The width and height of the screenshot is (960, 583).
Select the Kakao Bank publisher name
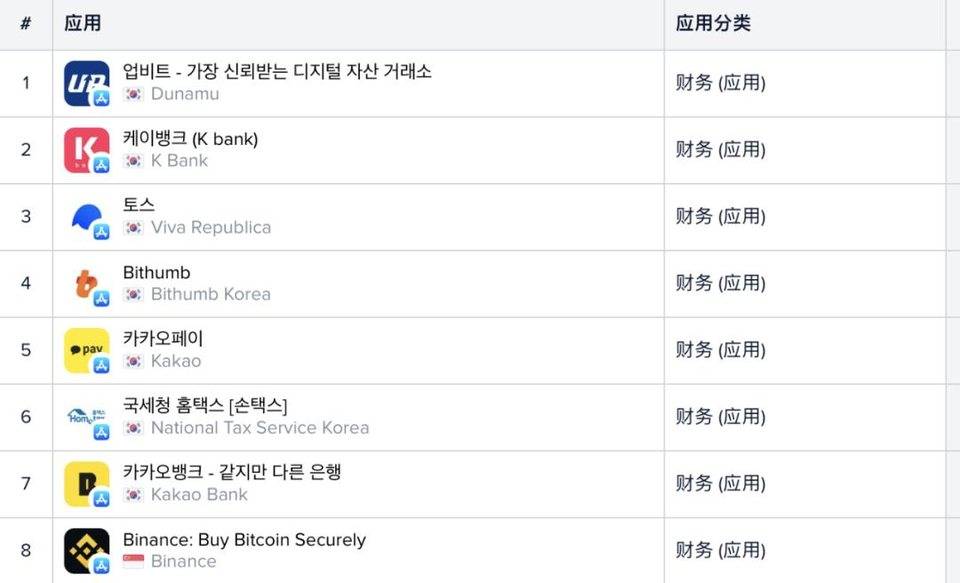pyautogui.click(x=199, y=495)
